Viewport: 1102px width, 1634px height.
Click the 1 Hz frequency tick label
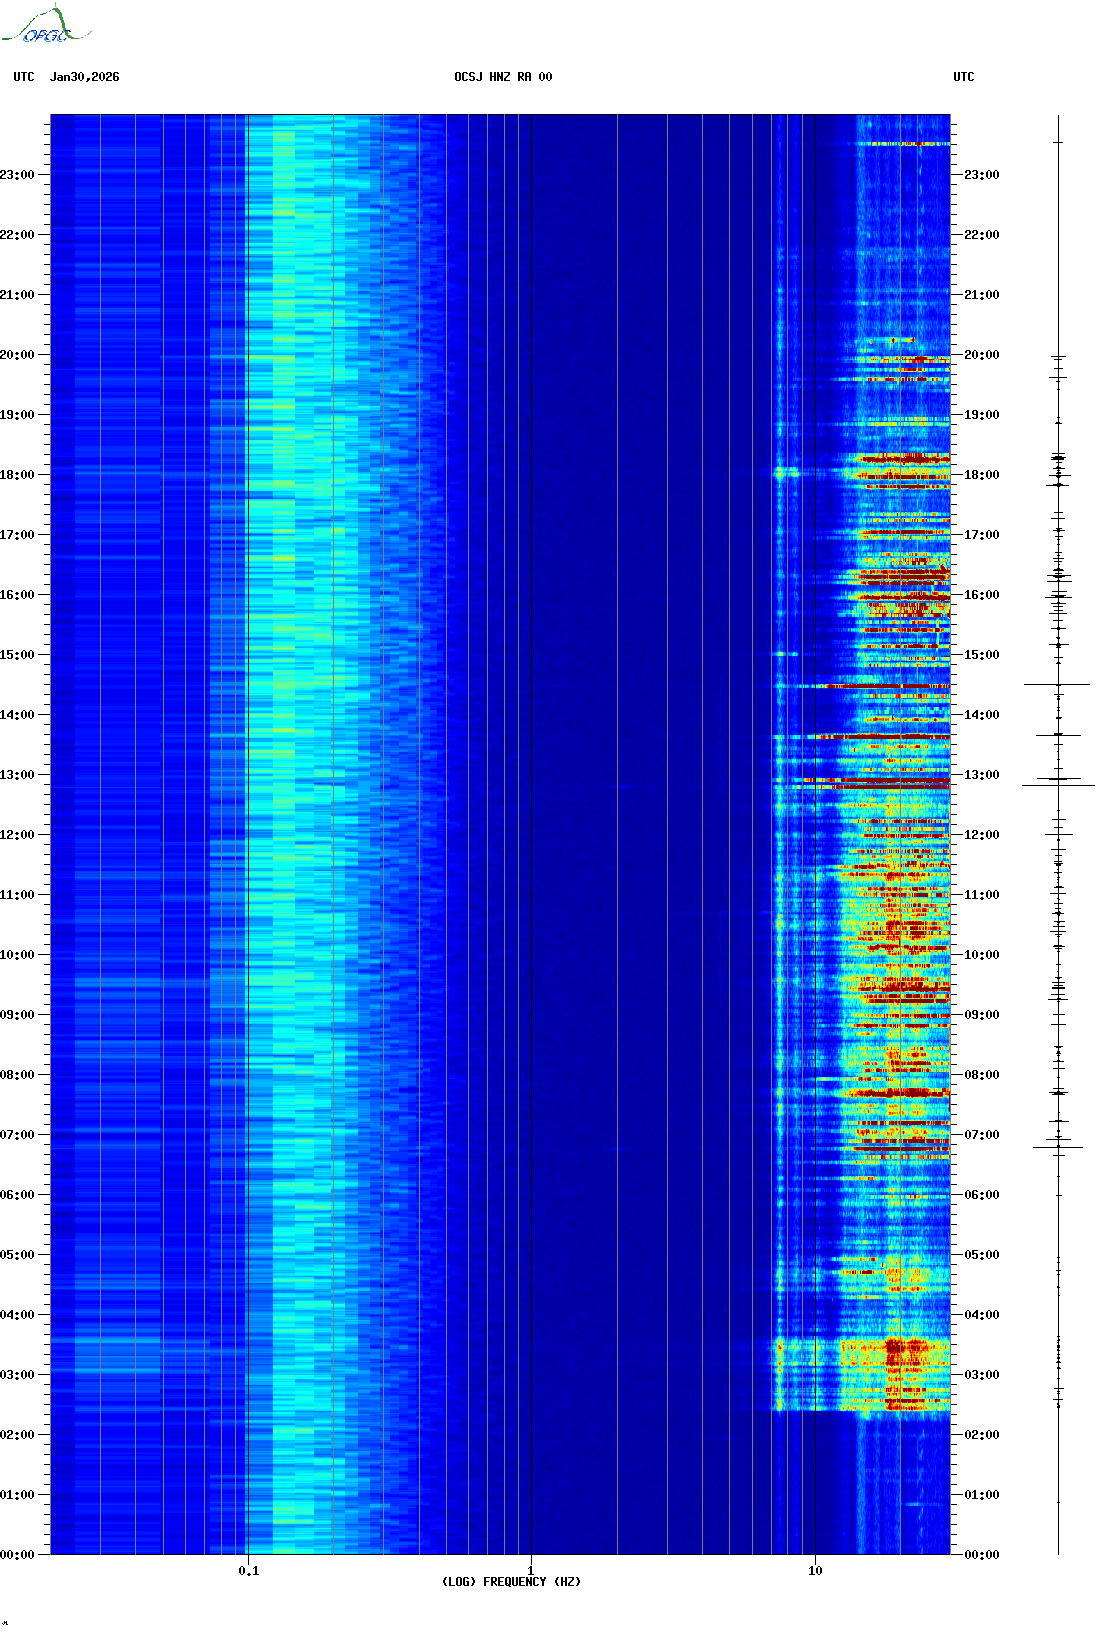pyautogui.click(x=530, y=1570)
